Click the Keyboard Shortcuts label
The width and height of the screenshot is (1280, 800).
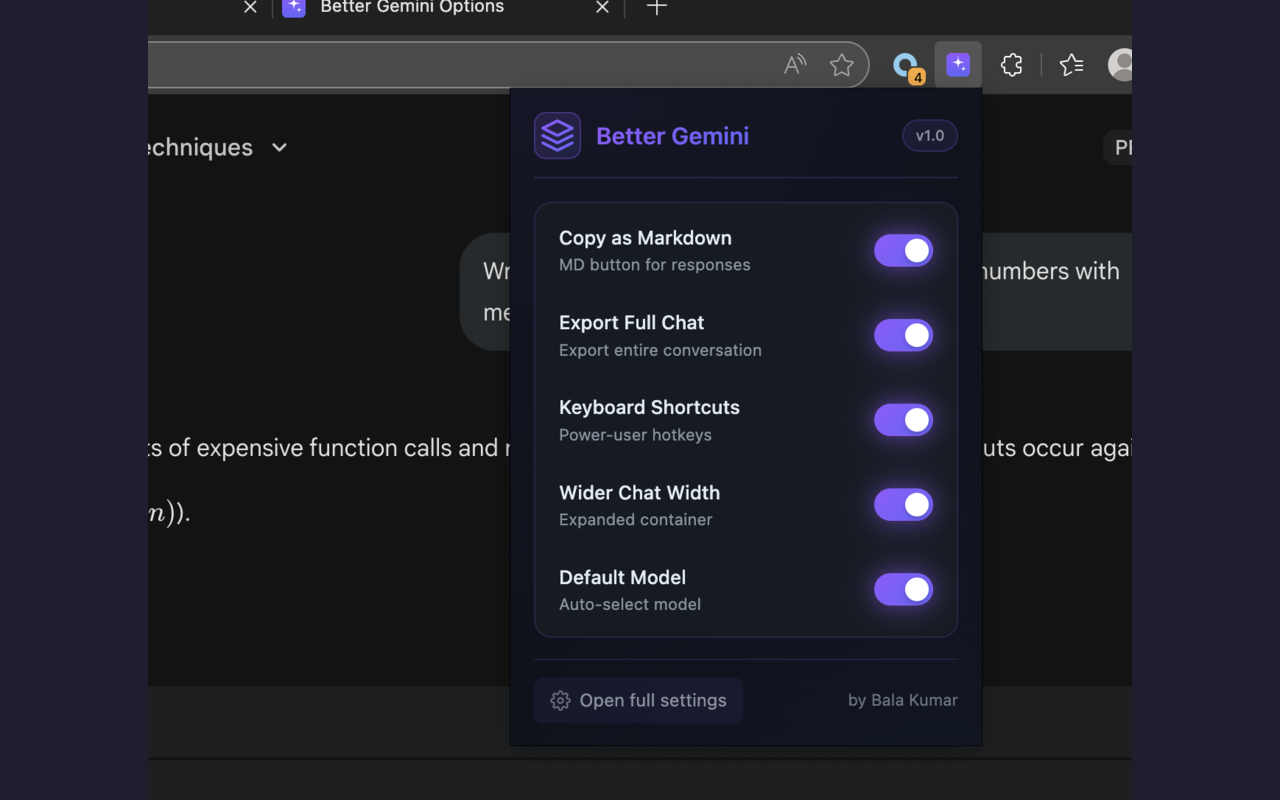click(649, 408)
